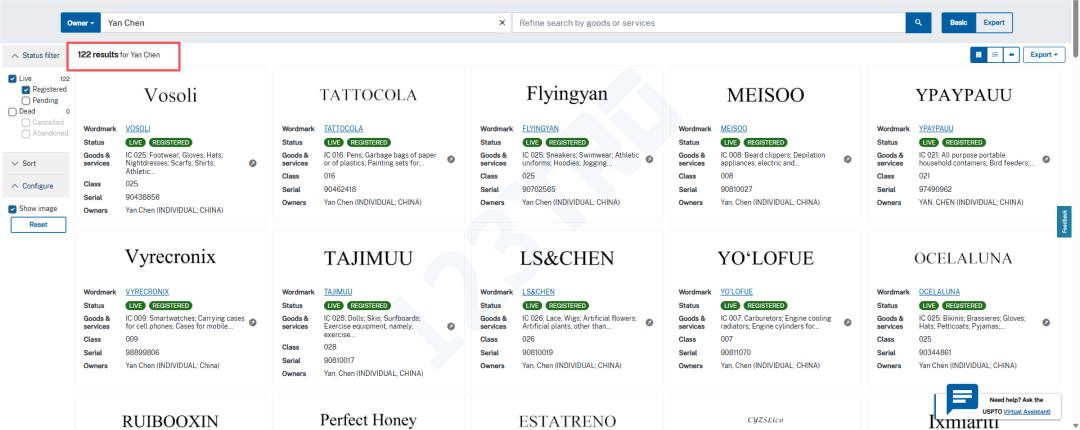Image resolution: width=1080 pixels, height=430 pixels.
Task: Open the FLYINGYAN wordmark link
Action: (540, 128)
